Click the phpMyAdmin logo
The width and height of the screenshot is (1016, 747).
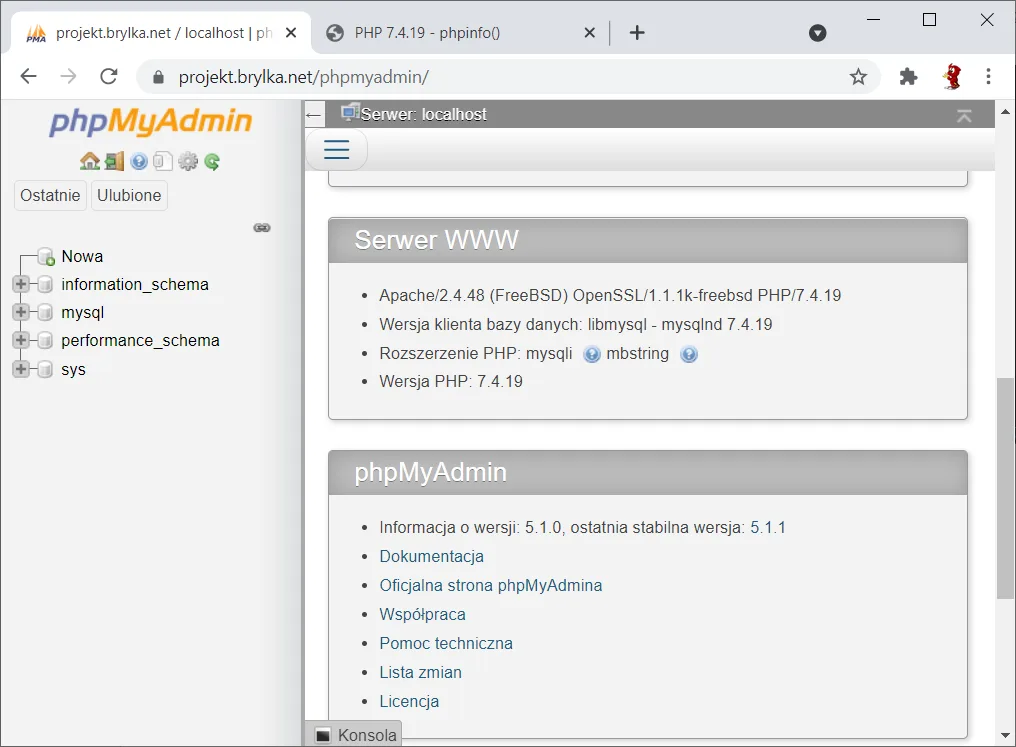point(150,121)
